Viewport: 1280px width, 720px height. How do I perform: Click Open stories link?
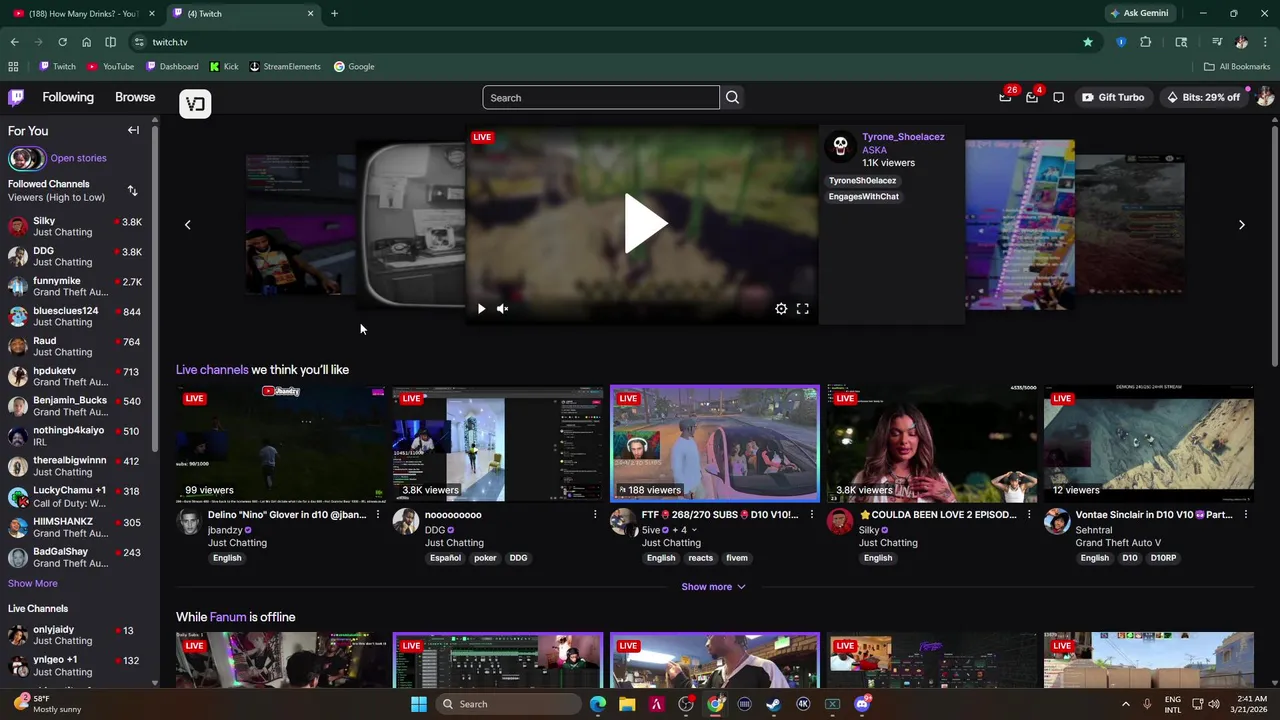[x=78, y=158]
